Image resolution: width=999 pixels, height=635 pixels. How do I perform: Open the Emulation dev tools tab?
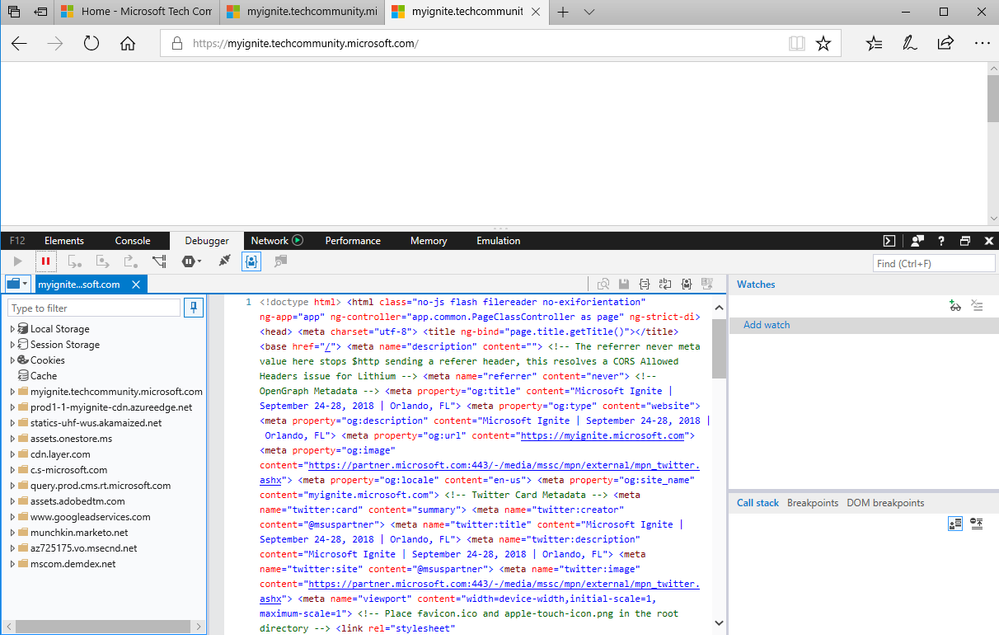[498, 241]
